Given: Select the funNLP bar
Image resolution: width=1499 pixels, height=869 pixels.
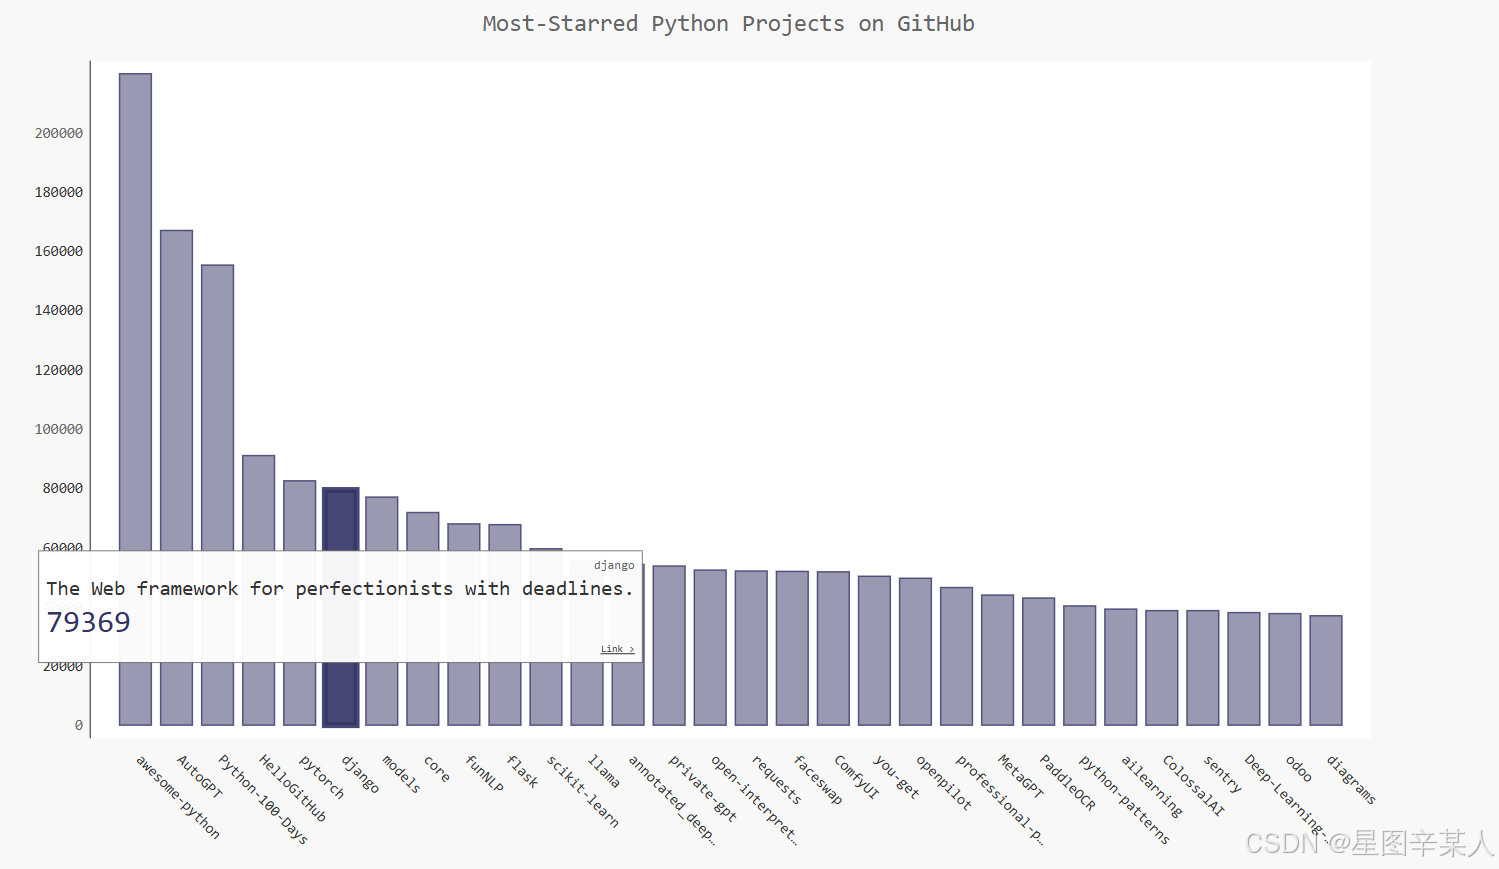Looking at the screenshot, I should coord(463,536).
